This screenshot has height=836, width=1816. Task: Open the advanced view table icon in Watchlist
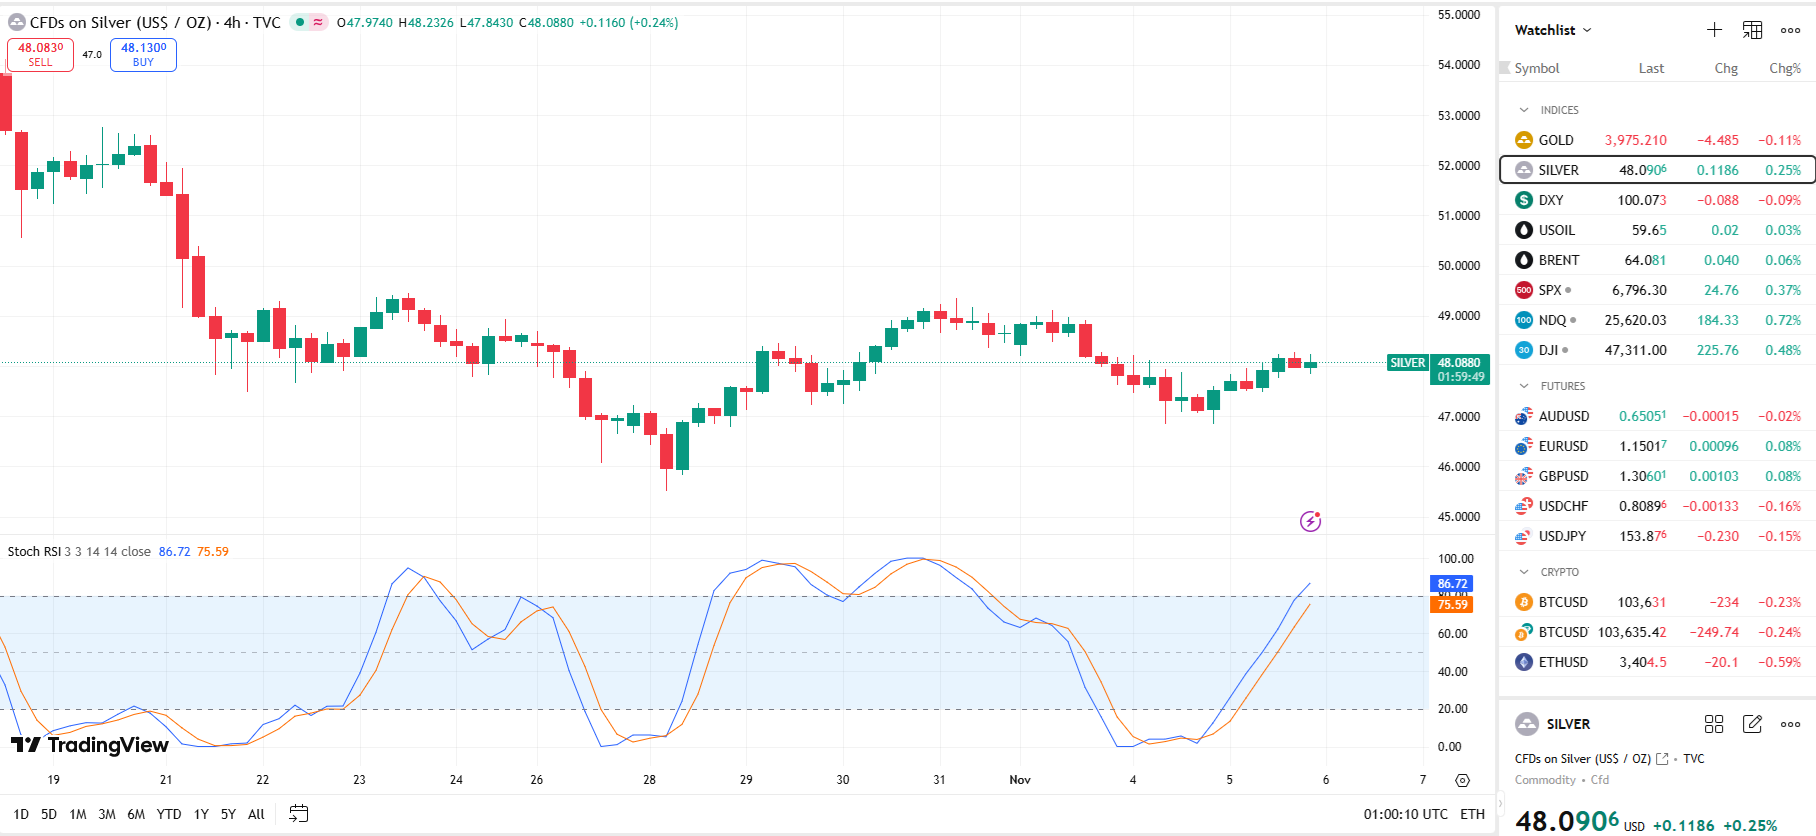point(1752,30)
